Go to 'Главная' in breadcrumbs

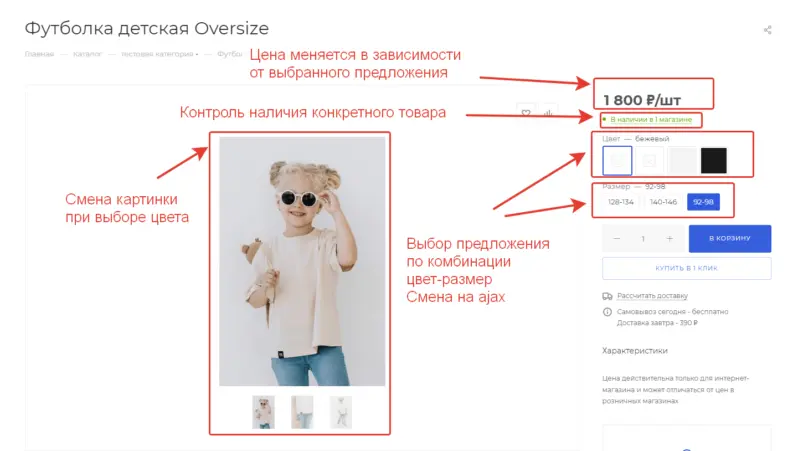click(40, 54)
